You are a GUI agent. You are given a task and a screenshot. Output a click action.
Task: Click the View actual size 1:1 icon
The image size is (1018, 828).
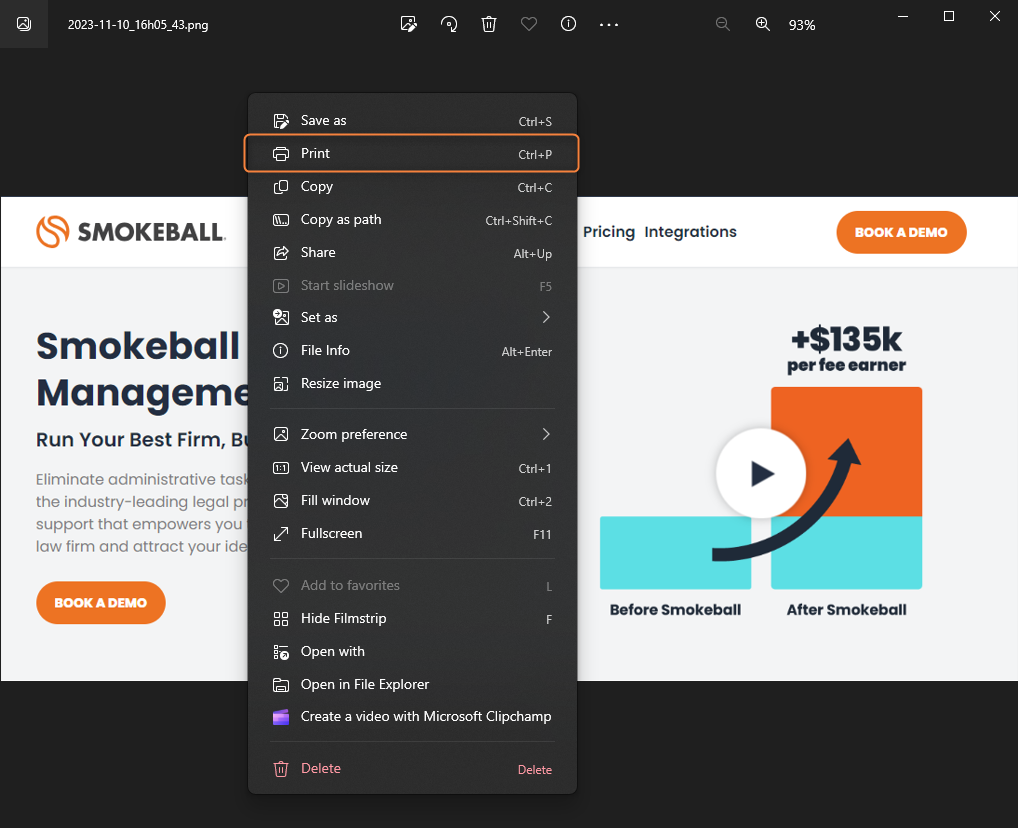pyautogui.click(x=280, y=468)
